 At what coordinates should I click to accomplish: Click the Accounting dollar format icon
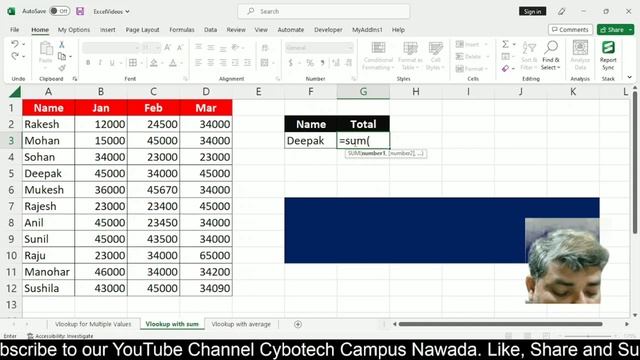tap(291, 63)
